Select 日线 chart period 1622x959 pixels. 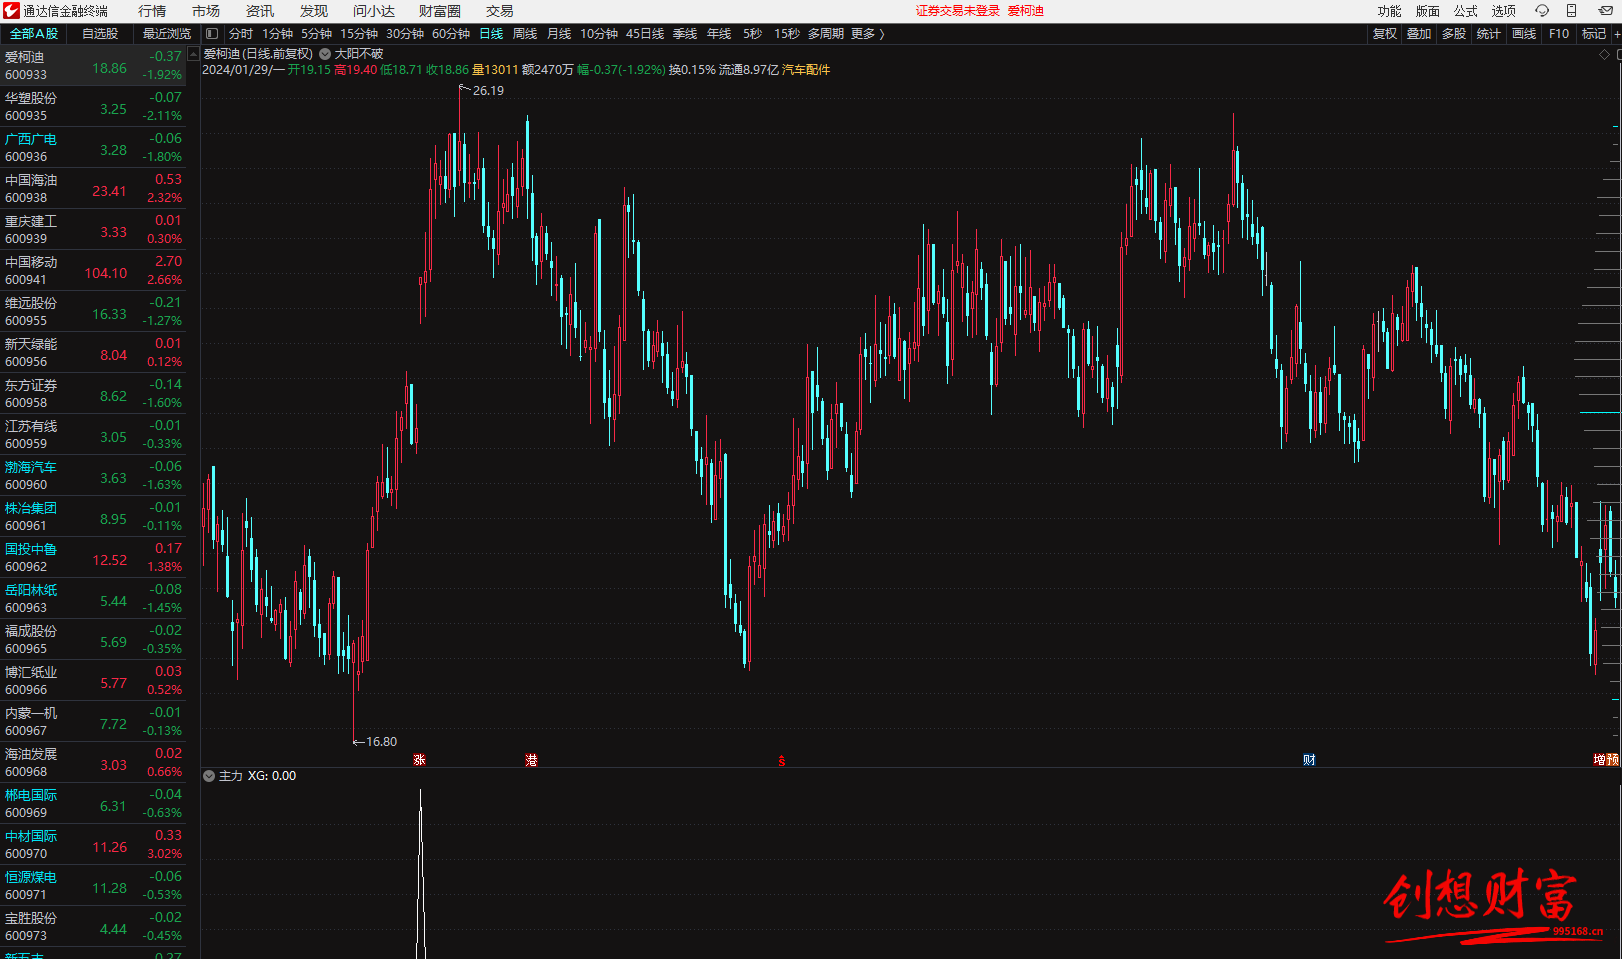(491, 34)
